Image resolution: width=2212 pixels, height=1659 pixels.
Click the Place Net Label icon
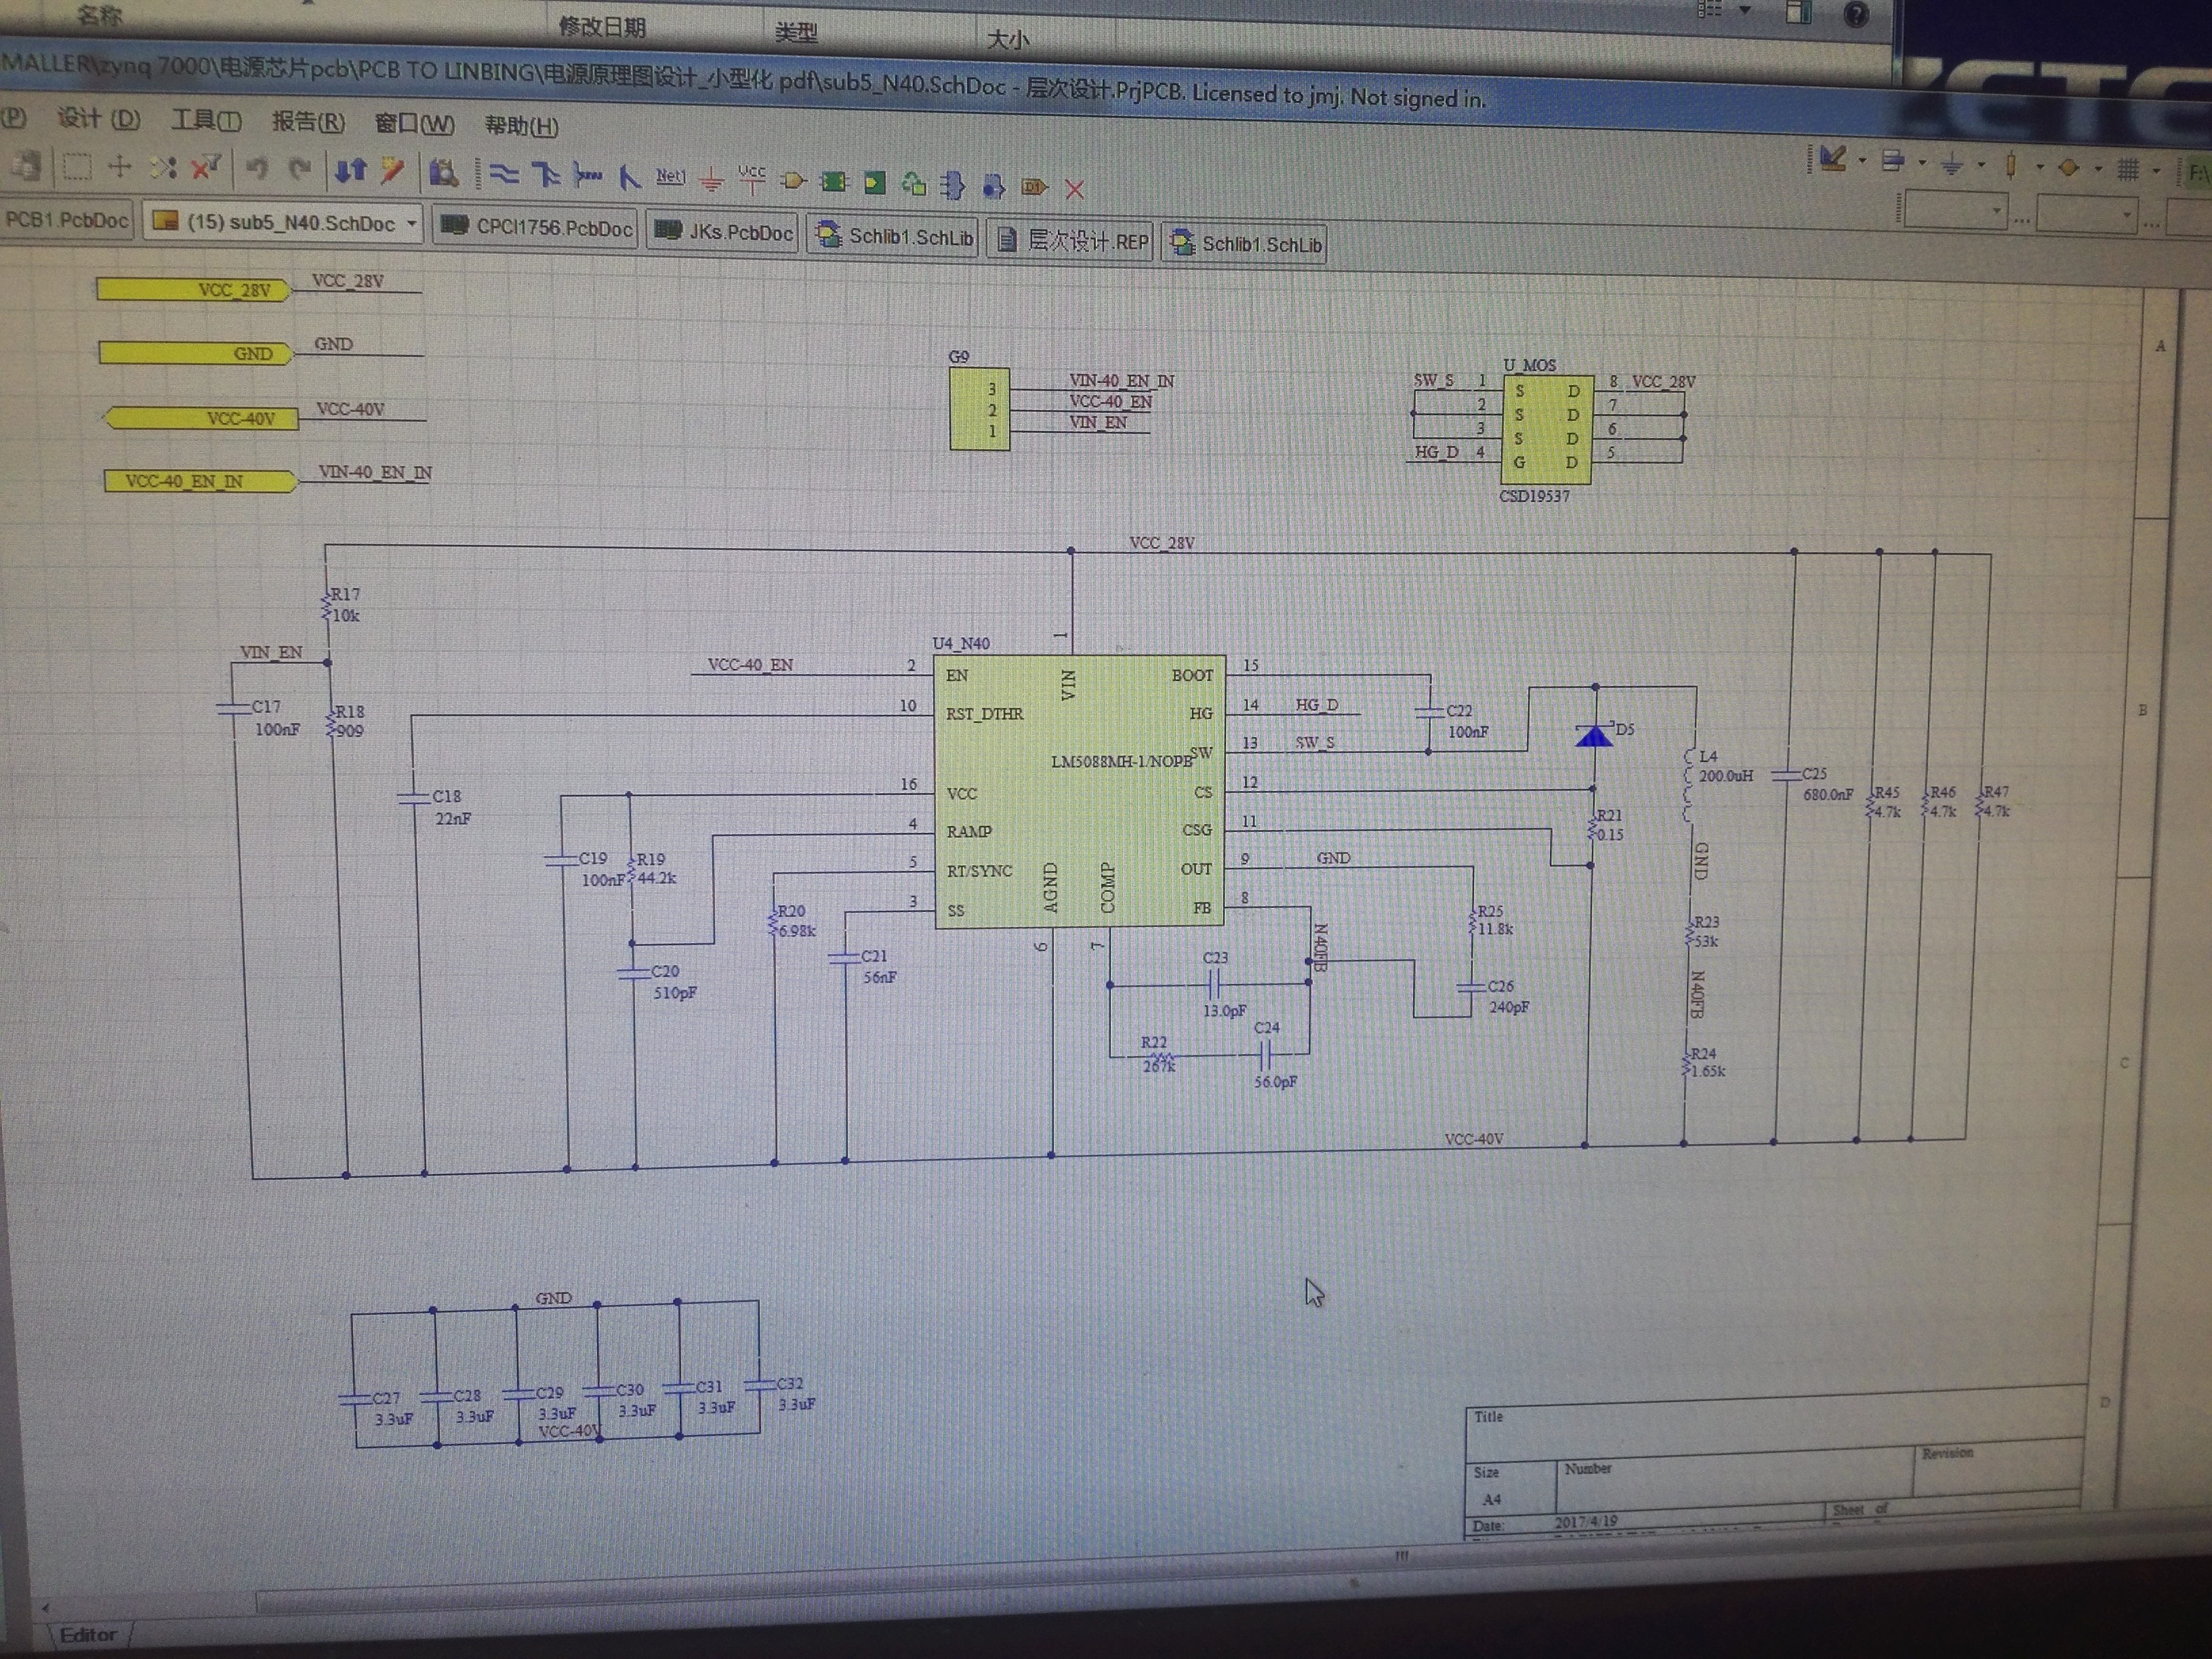click(670, 177)
